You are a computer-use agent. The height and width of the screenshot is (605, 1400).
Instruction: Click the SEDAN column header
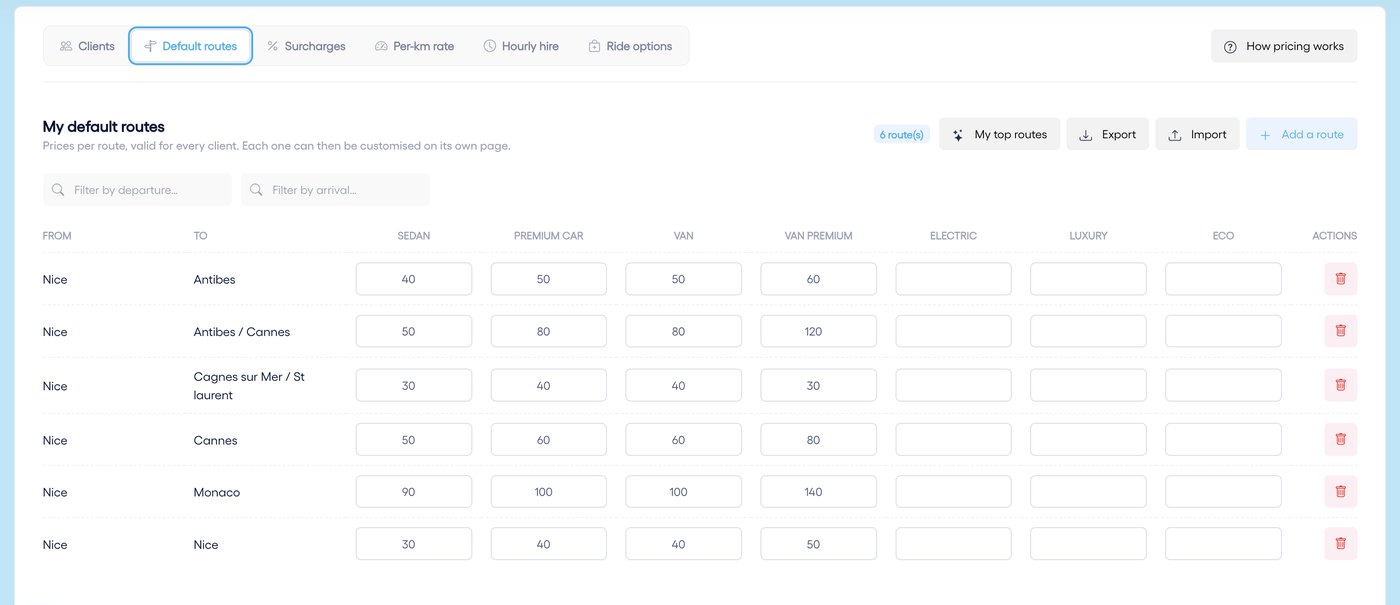(x=414, y=236)
